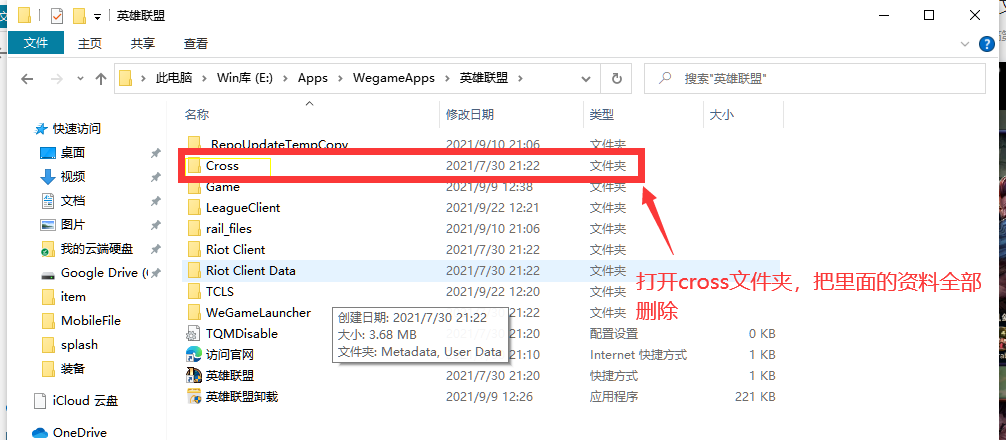Select the WeGameLauncher folder icon
1006x440 pixels.
194,312
